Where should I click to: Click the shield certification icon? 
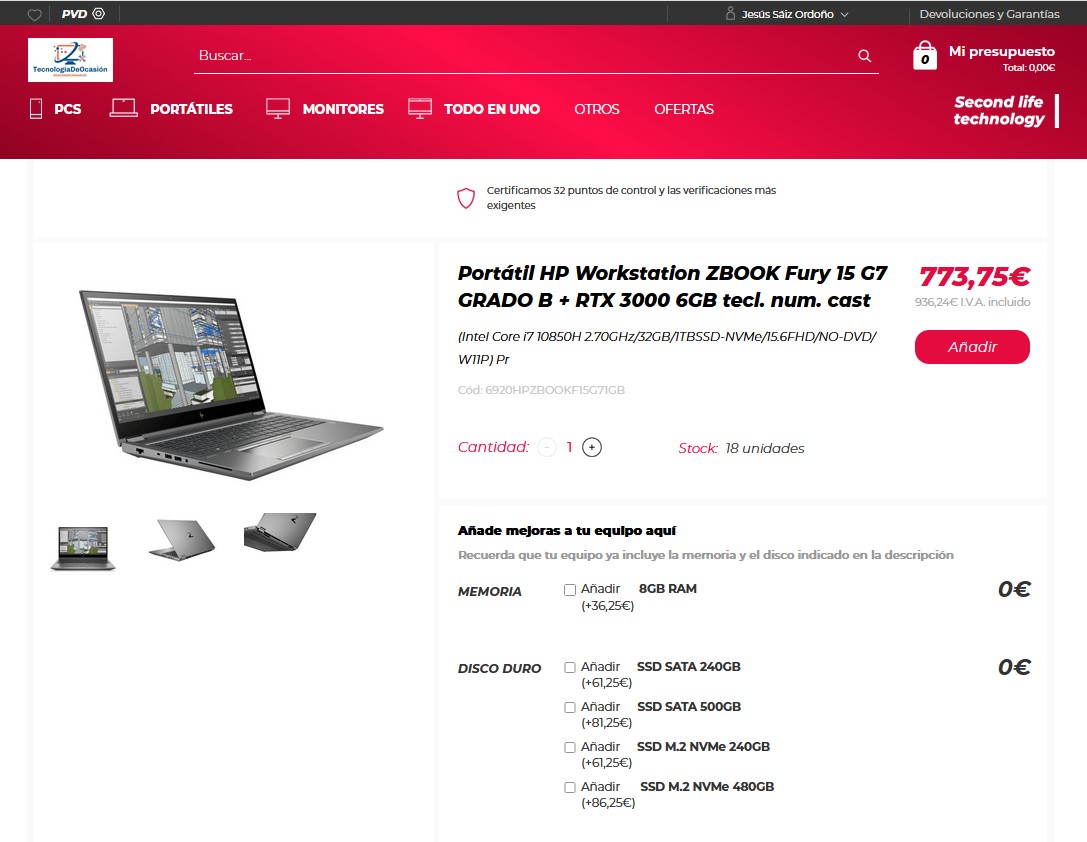[x=466, y=198]
